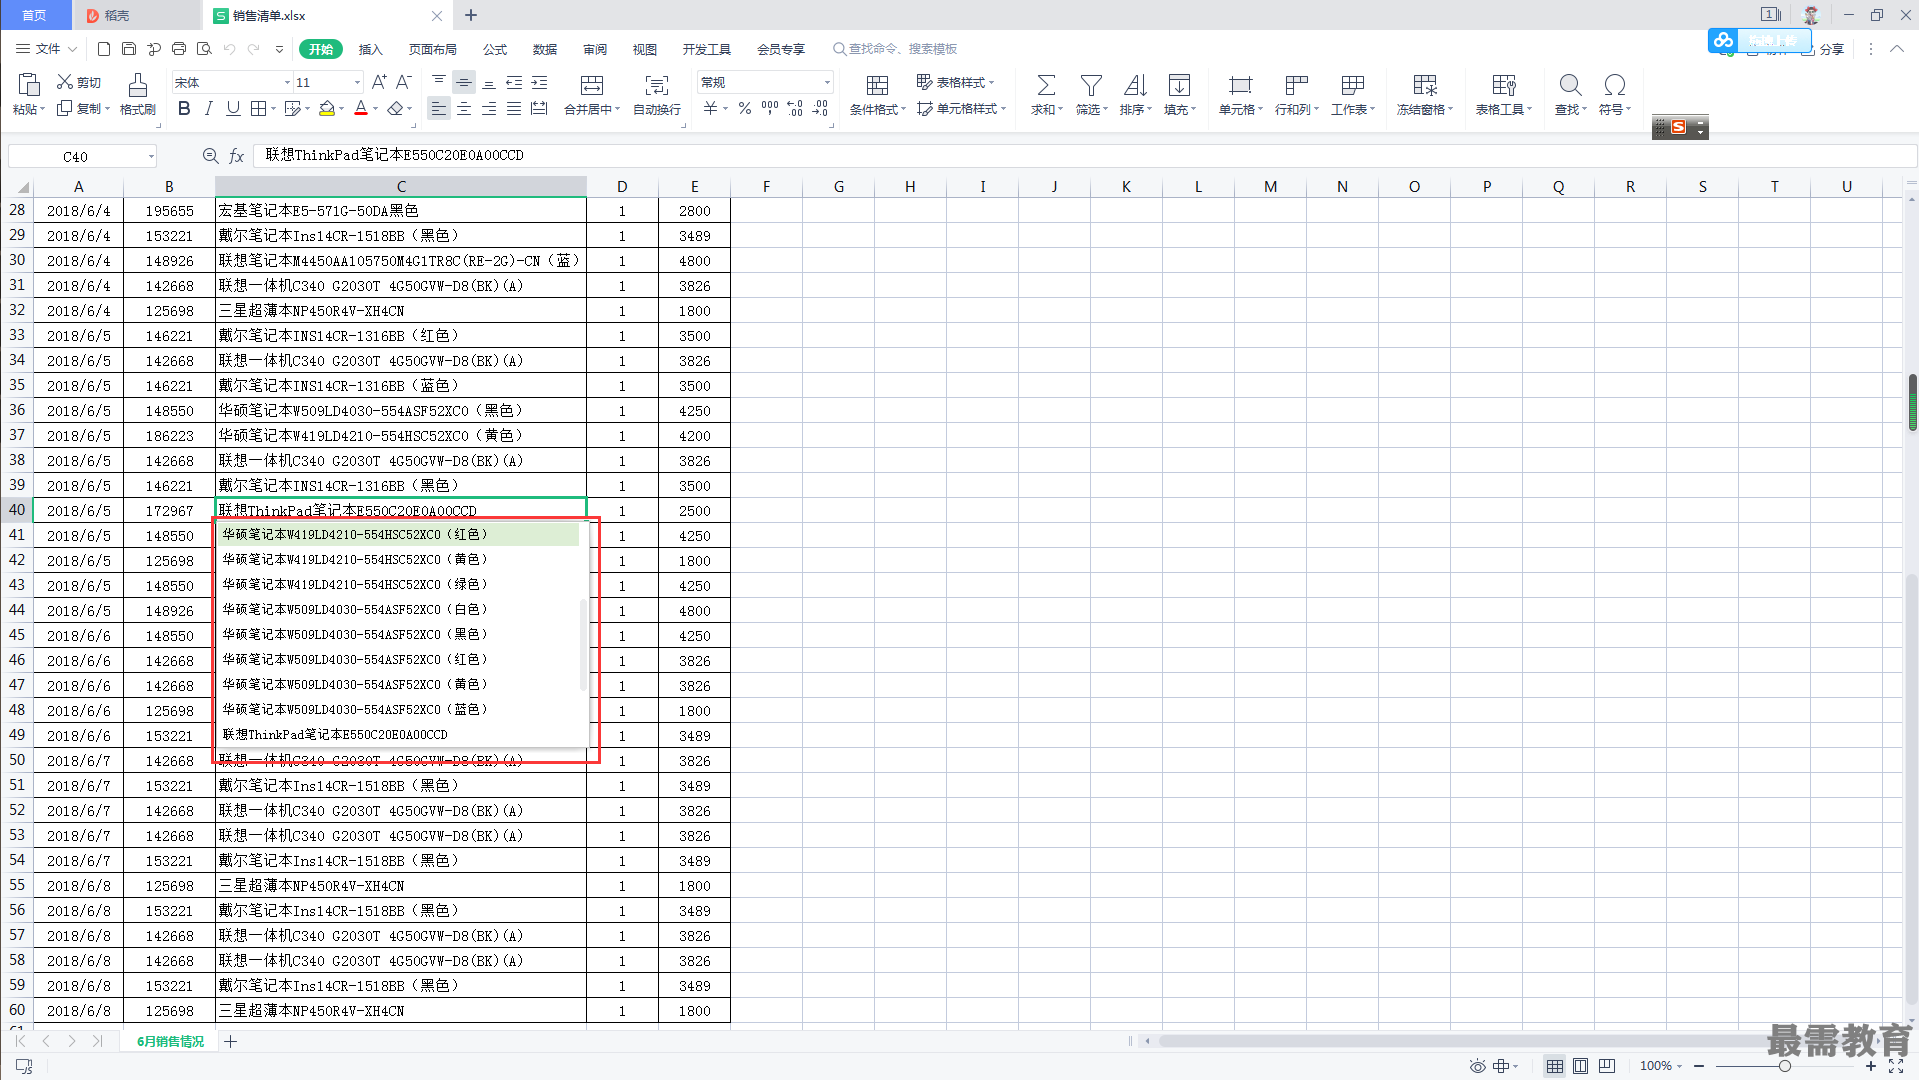Click zoom magnifier beside formula bar
Image resolution: width=1919 pixels, height=1080 pixels.
[x=210, y=156]
